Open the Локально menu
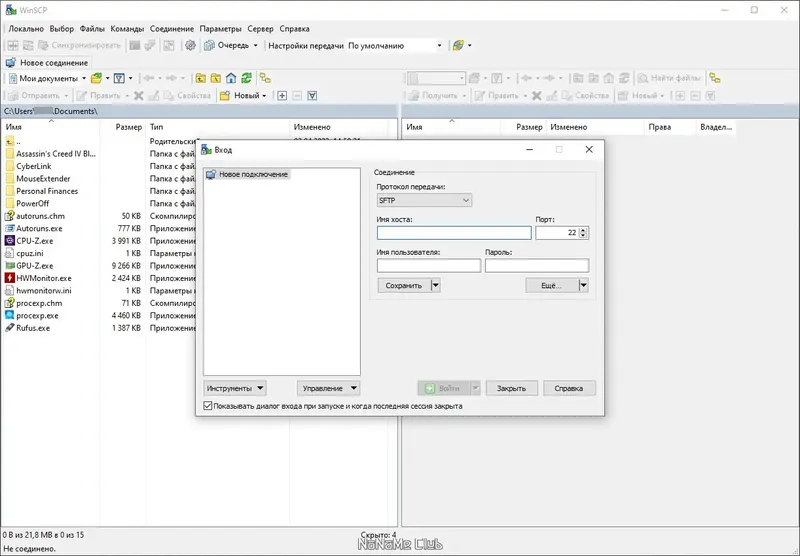 point(26,29)
